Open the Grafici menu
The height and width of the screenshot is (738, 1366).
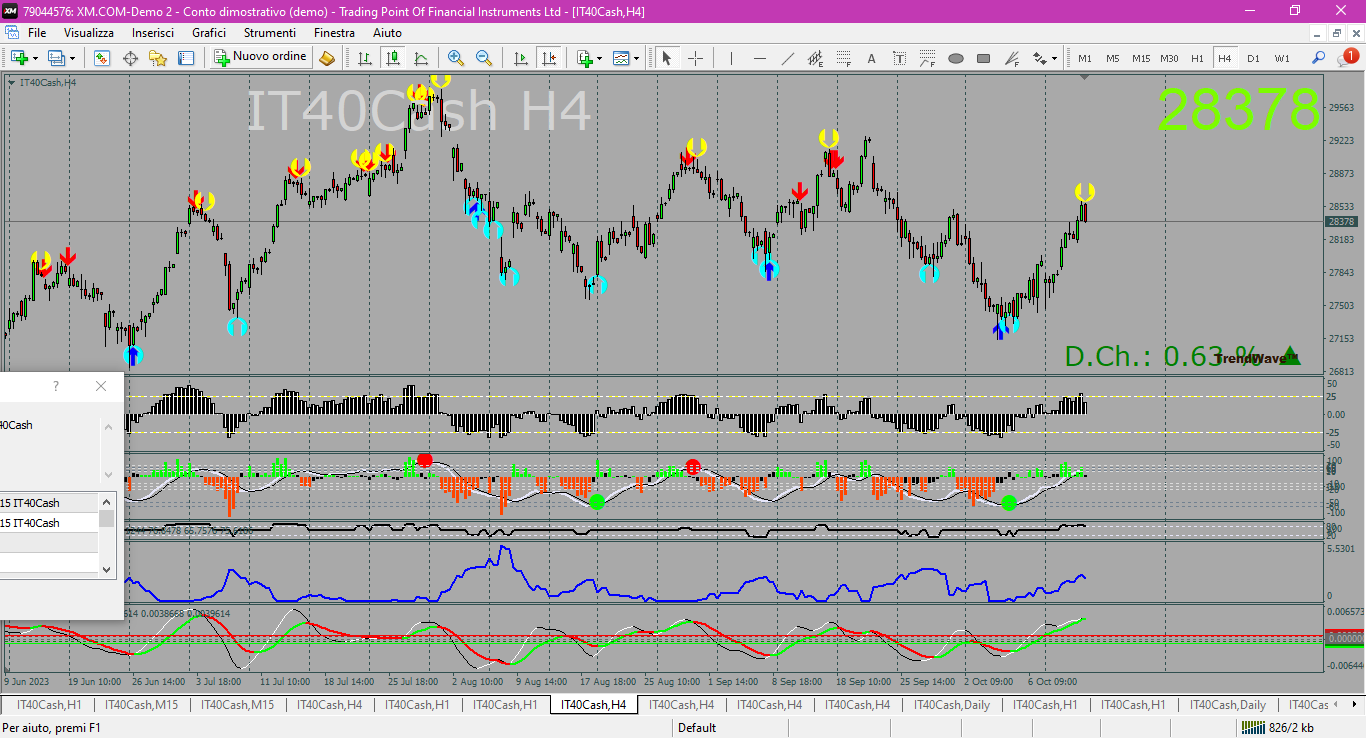[209, 33]
